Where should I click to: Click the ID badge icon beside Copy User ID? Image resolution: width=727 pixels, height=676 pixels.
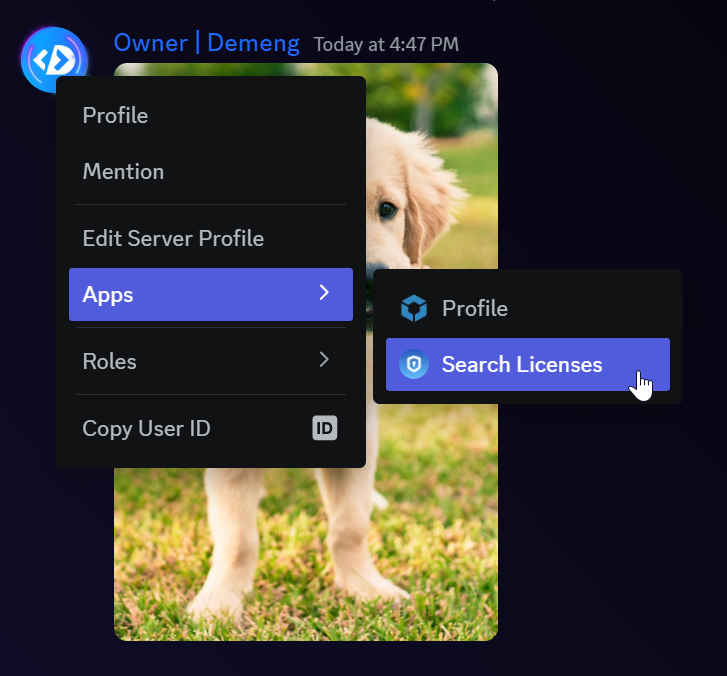click(324, 429)
